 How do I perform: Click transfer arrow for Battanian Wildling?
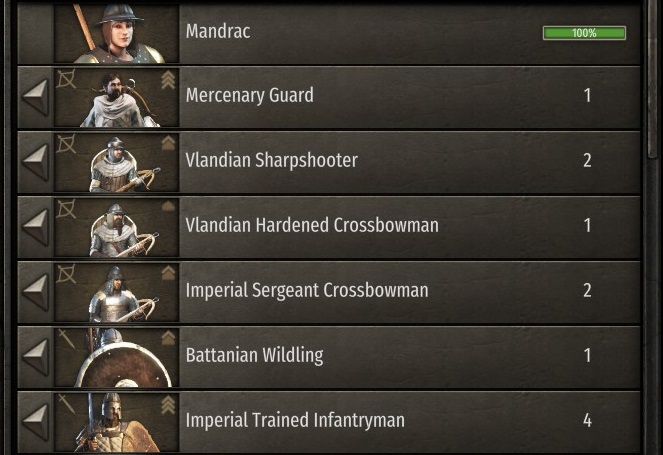click(x=36, y=358)
